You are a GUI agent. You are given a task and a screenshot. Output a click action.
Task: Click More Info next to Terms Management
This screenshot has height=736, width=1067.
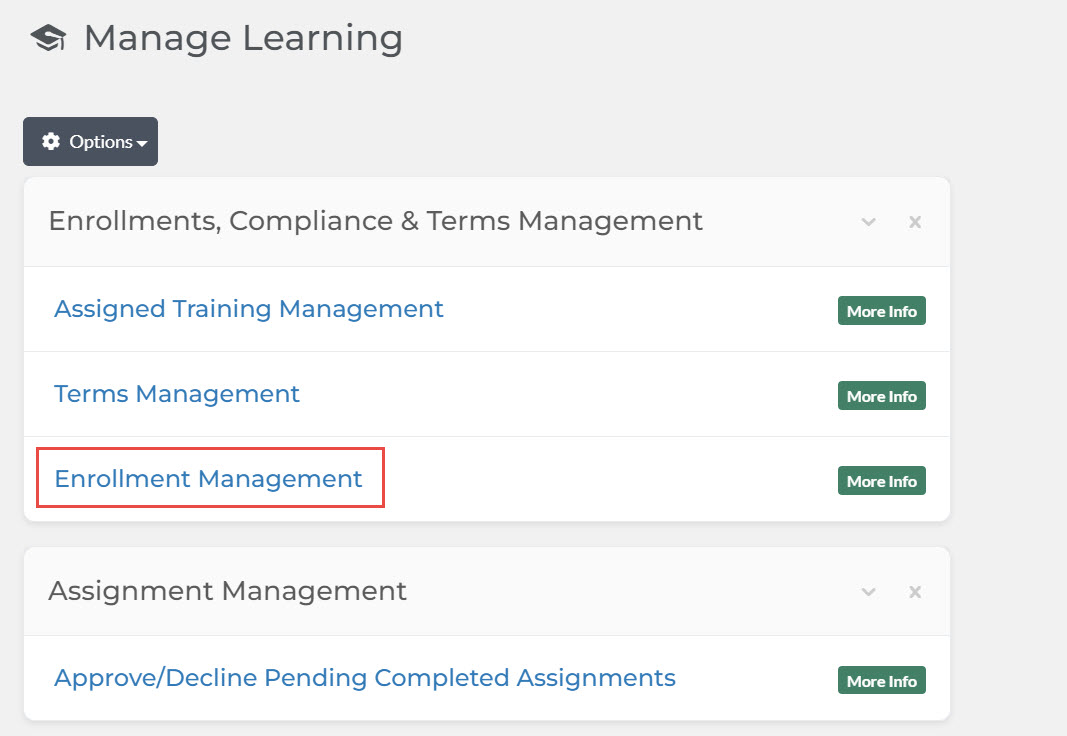point(881,396)
